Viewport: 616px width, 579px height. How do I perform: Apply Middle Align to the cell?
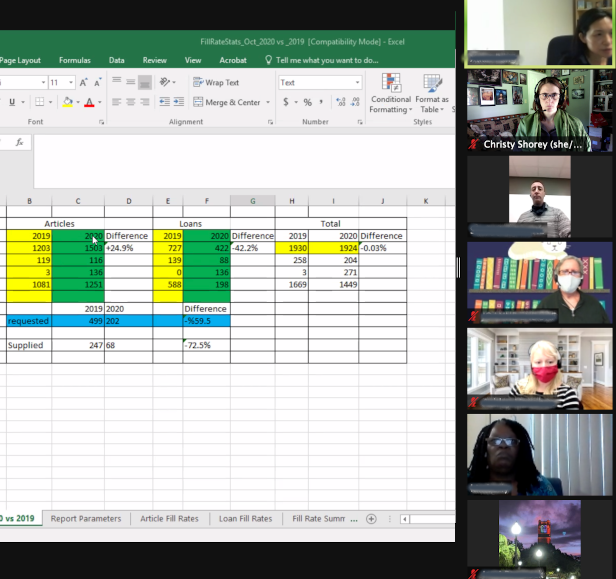[x=130, y=82]
